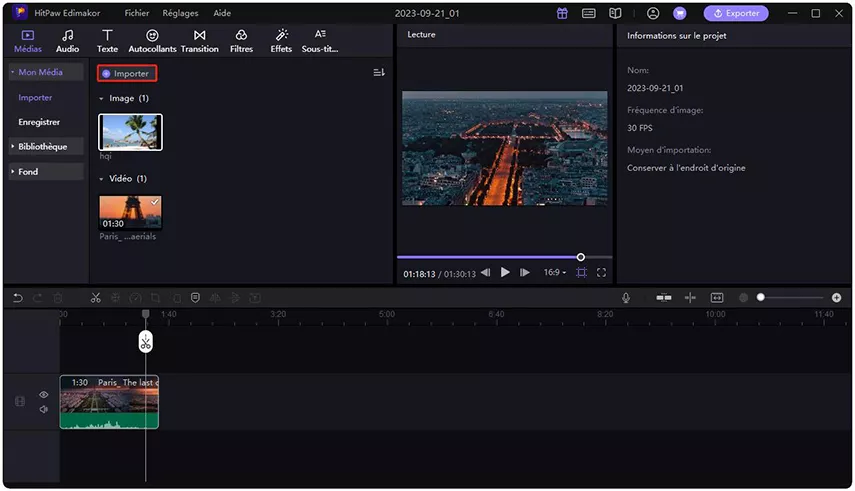Click the marker shield icon
The width and height of the screenshot is (855, 491).
click(195, 298)
